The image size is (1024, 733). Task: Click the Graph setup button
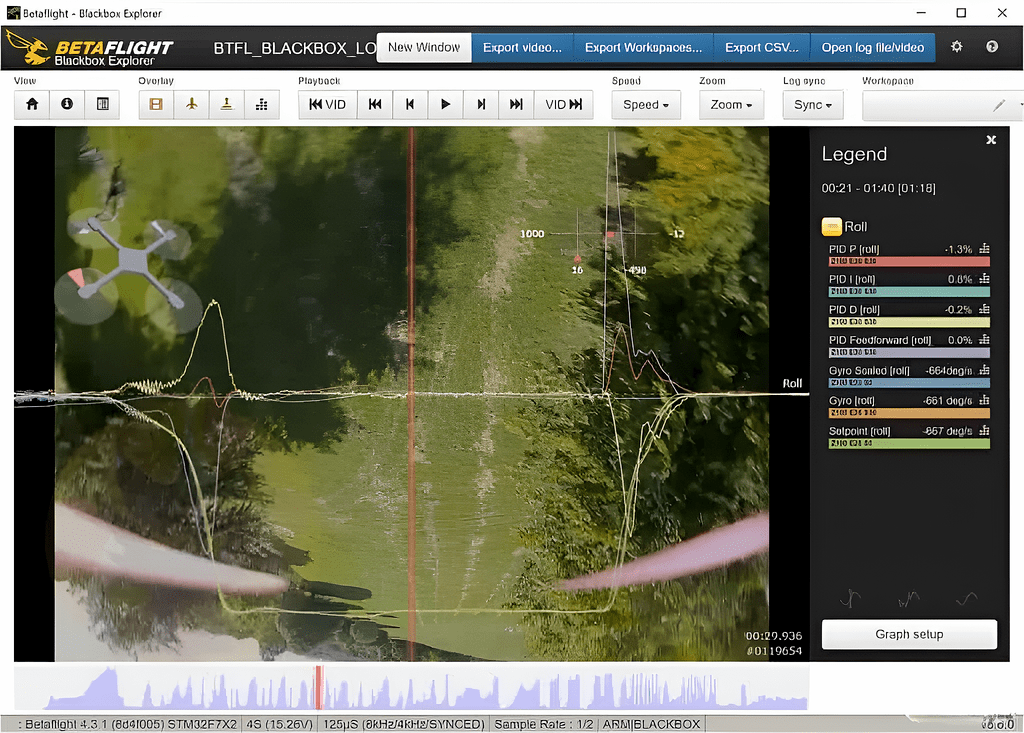tap(909, 634)
